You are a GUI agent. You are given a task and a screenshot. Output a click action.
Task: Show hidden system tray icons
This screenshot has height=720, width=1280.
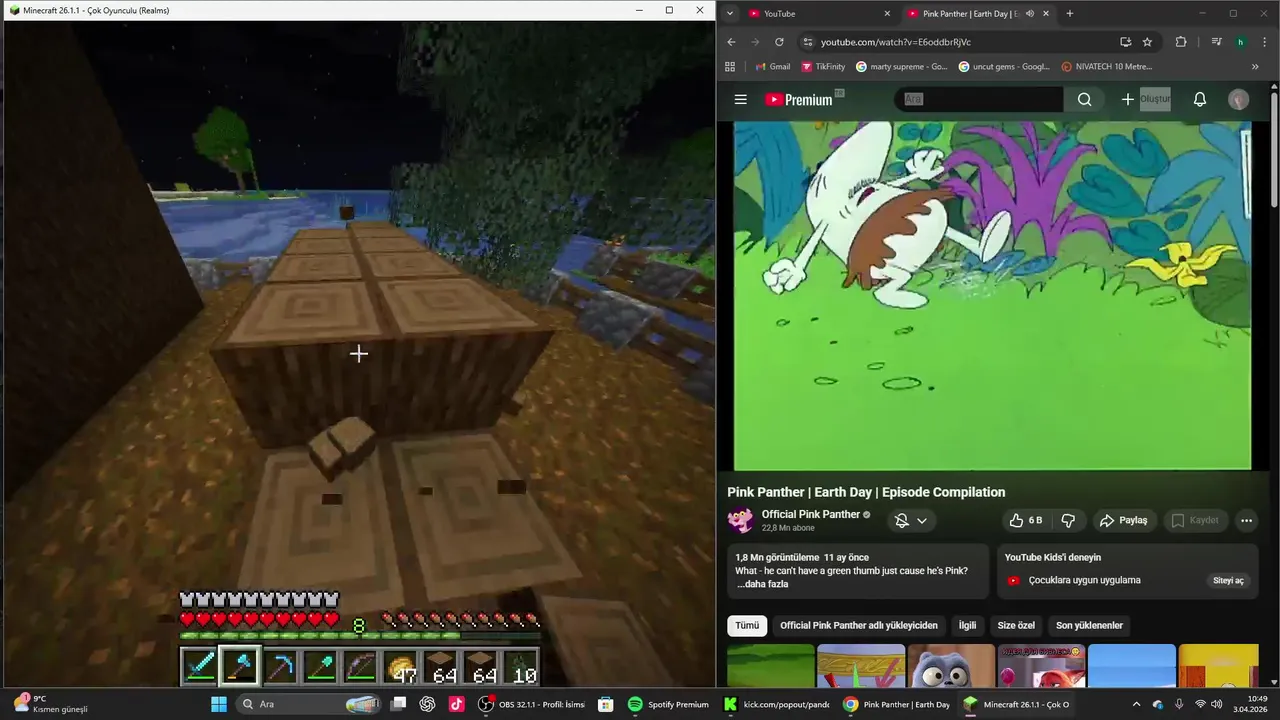click(1136, 704)
